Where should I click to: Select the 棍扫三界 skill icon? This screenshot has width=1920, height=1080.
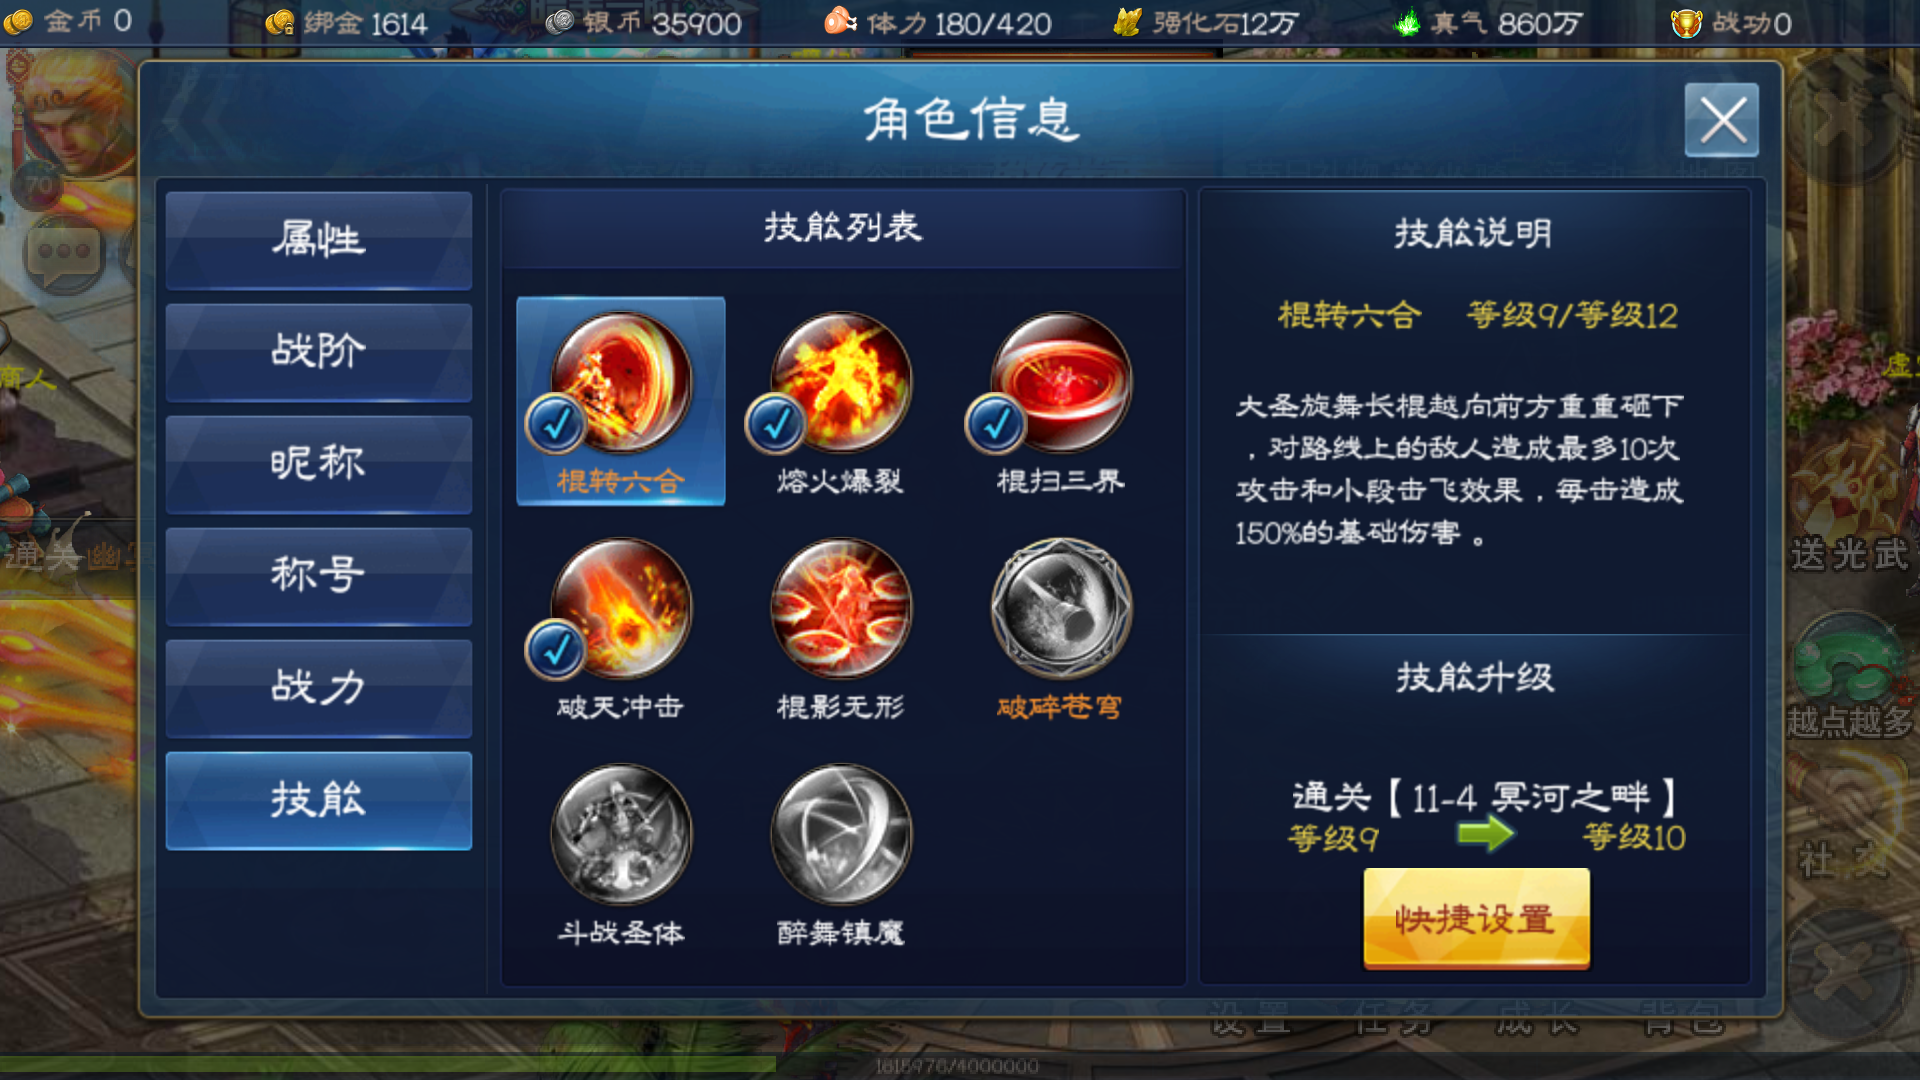[1061, 382]
